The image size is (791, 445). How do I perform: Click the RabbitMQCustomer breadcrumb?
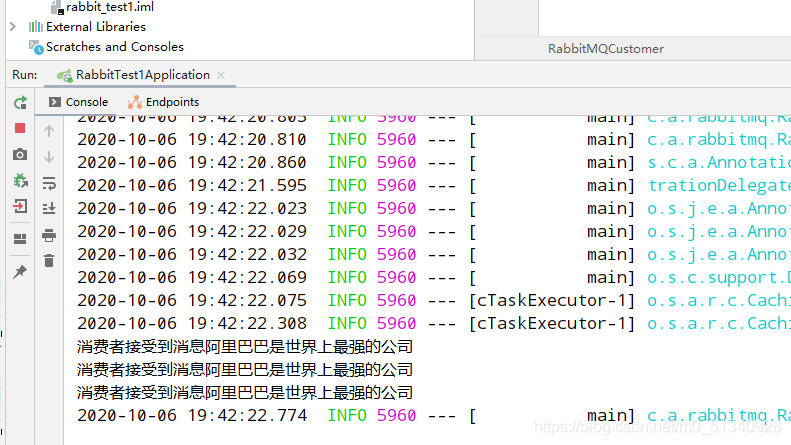(606, 49)
